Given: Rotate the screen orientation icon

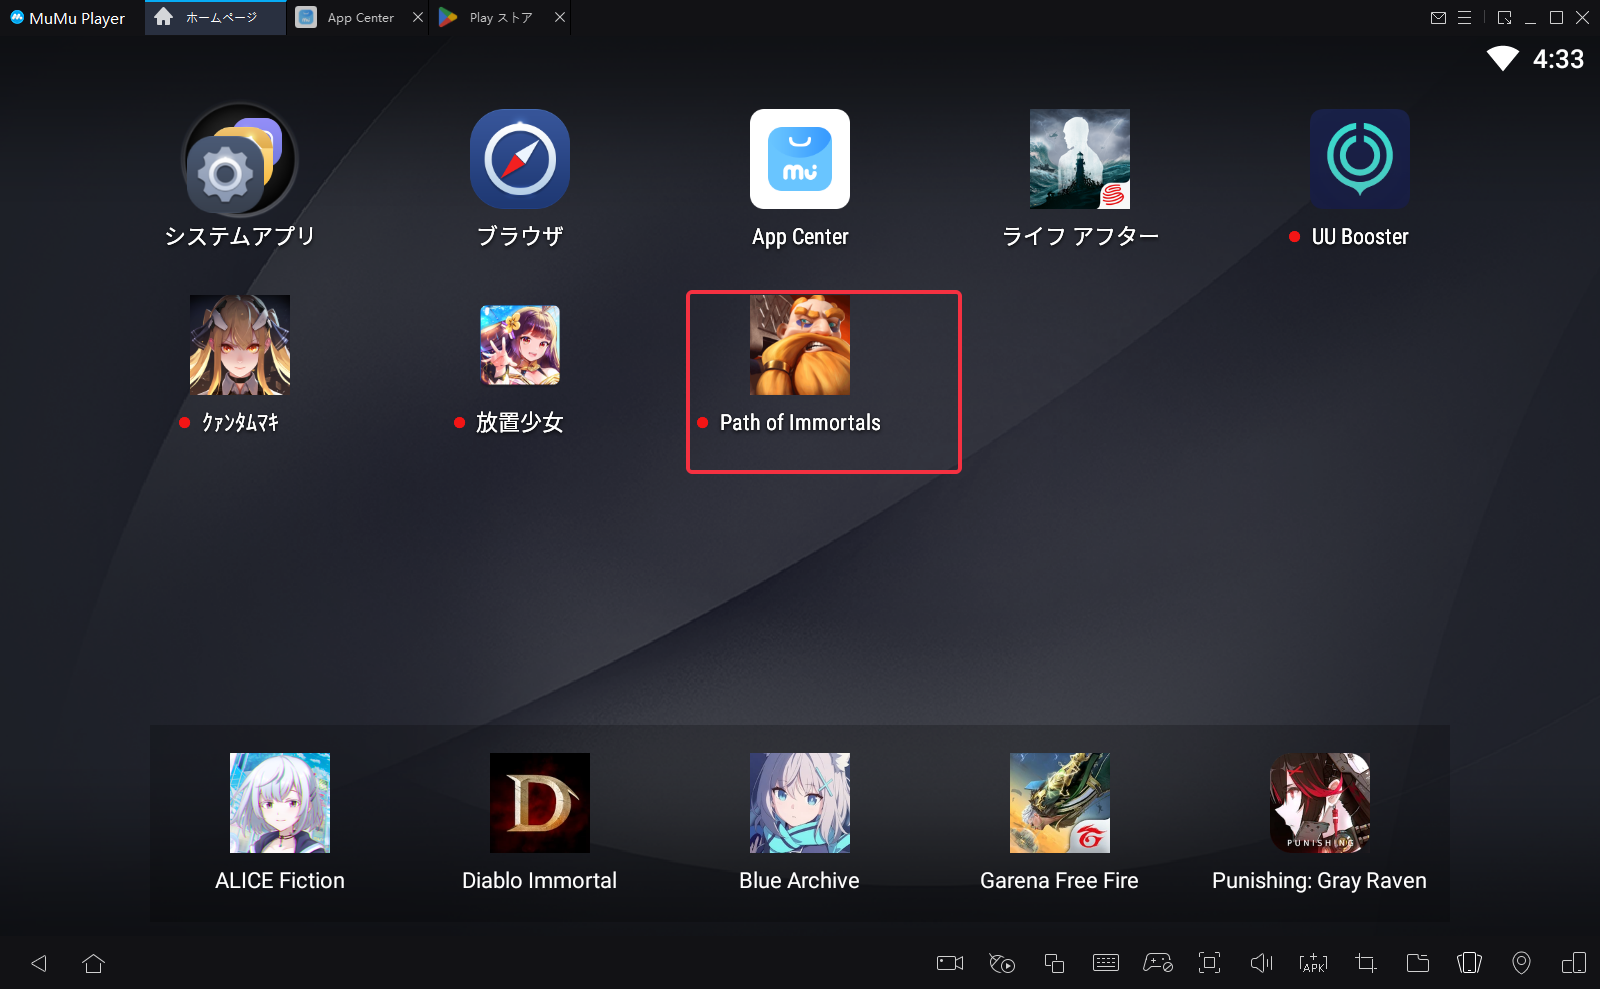Looking at the screenshot, I should click(x=1574, y=963).
